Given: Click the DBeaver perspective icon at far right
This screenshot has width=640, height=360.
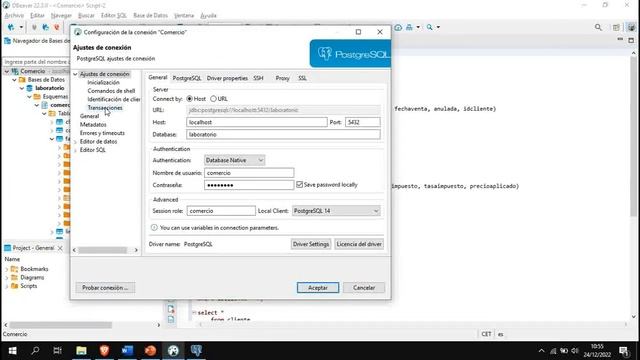Looking at the screenshot, I should (631, 27).
